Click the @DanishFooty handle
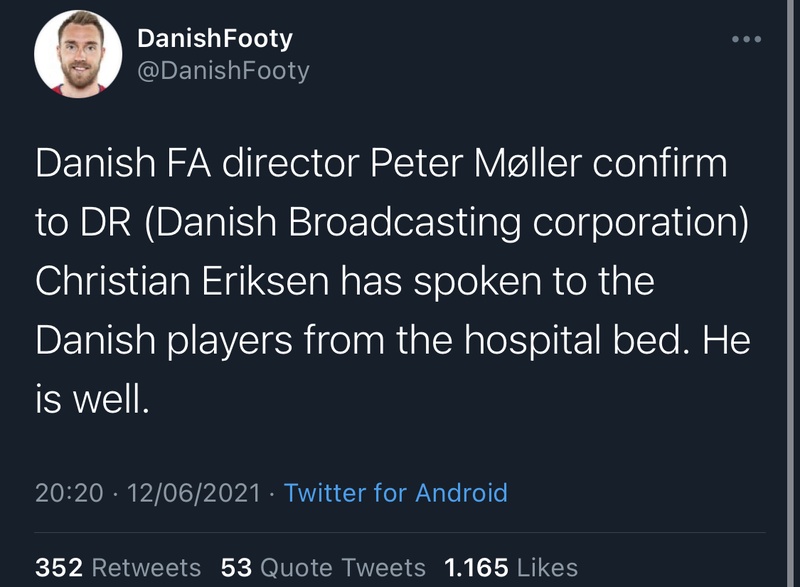The height and width of the screenshot is (587, 800). (222, 70)
